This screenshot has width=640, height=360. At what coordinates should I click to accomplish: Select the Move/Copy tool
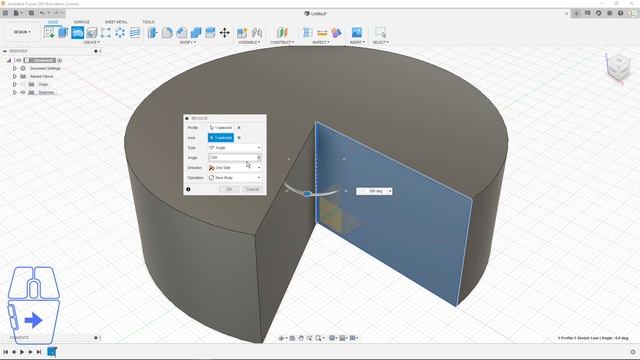(x=224, y=32)
